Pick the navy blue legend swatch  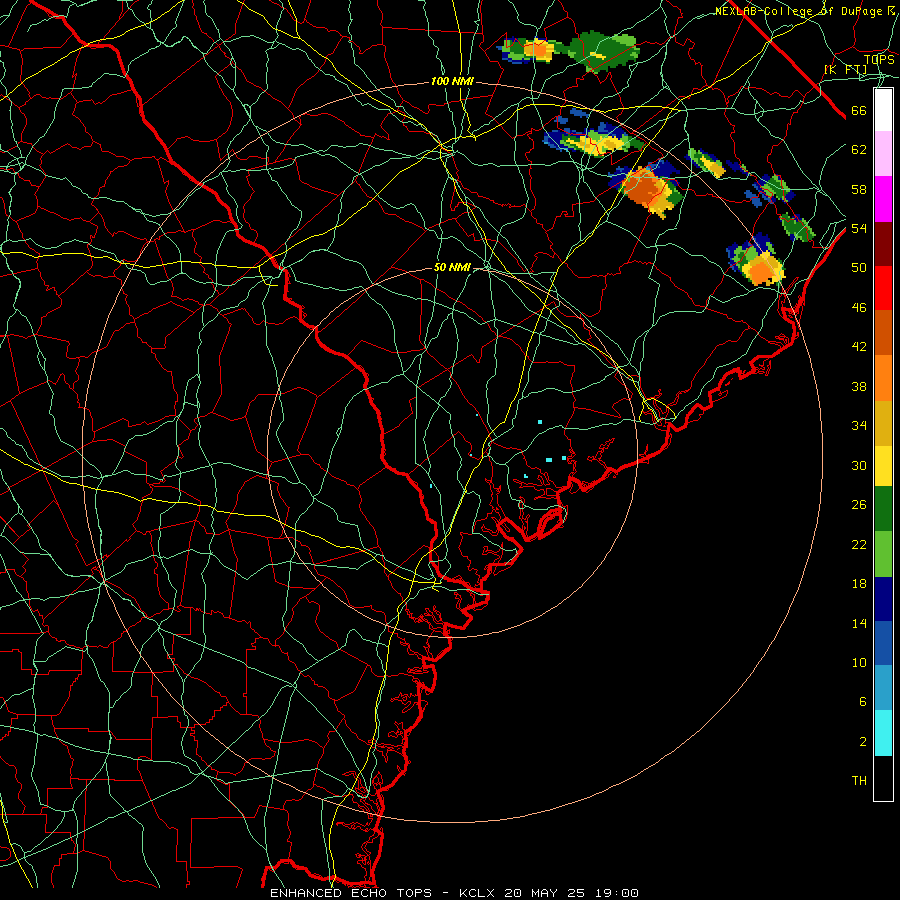[x=883, y=599]
